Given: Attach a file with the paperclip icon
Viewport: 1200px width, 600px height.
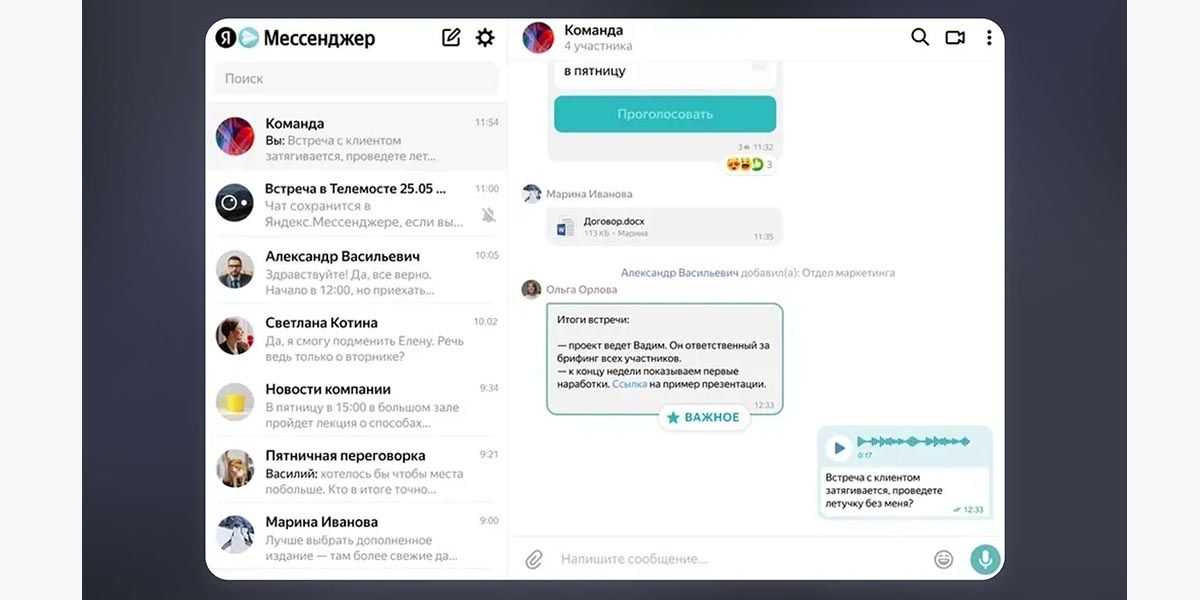Looking at the screenshot, I should click(534, 559).
